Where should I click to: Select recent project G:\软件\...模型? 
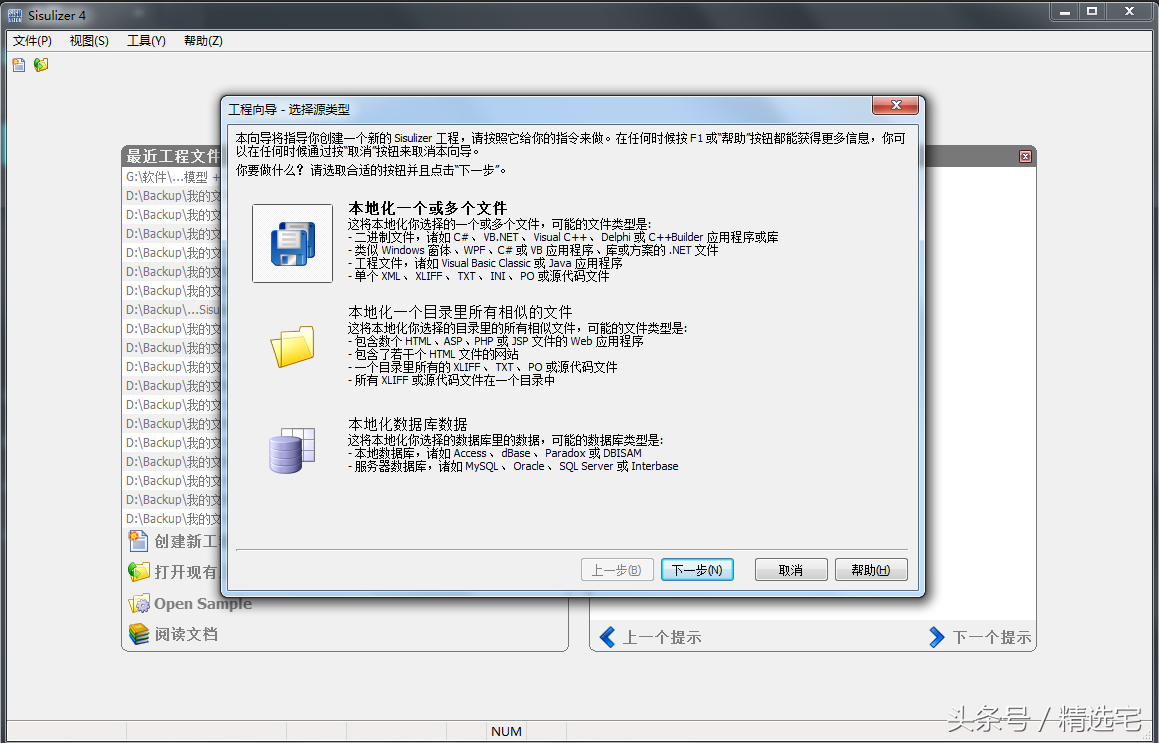(172, 177)
